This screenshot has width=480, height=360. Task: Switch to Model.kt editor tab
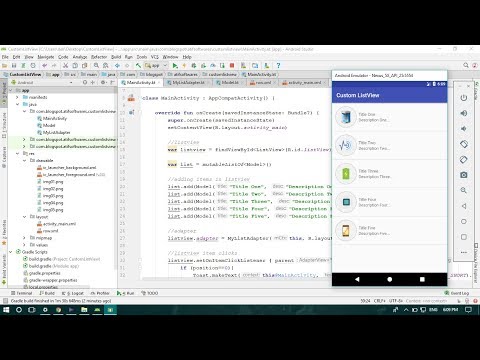230,82
